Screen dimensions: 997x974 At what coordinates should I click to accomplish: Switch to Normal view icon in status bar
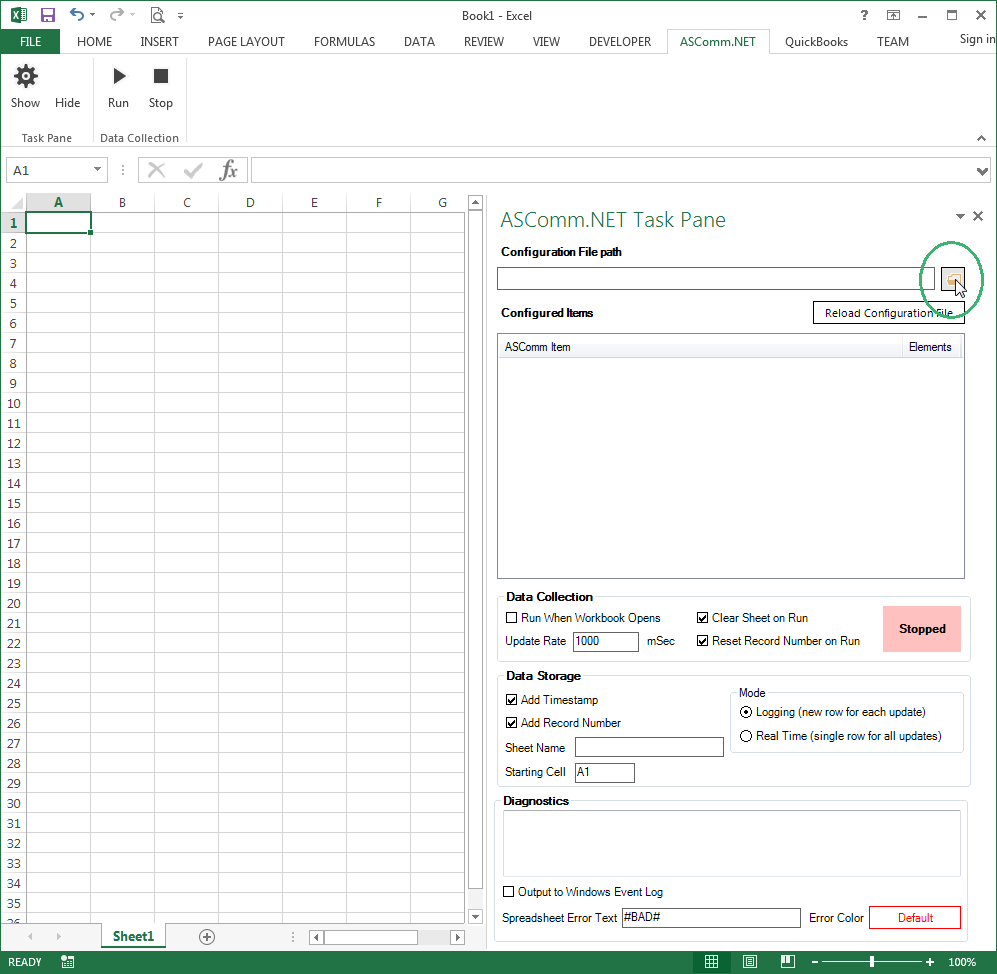[x=712, y=962]
